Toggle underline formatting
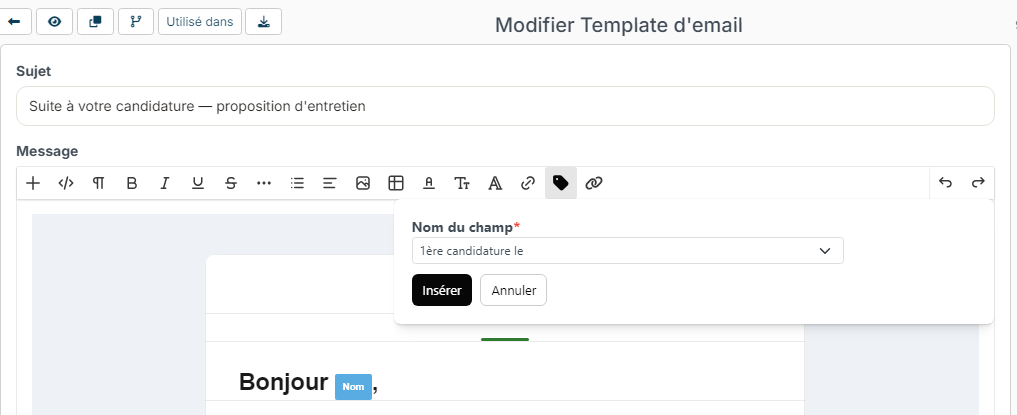Screen dimensions: 1017x415 click(198, 184)
